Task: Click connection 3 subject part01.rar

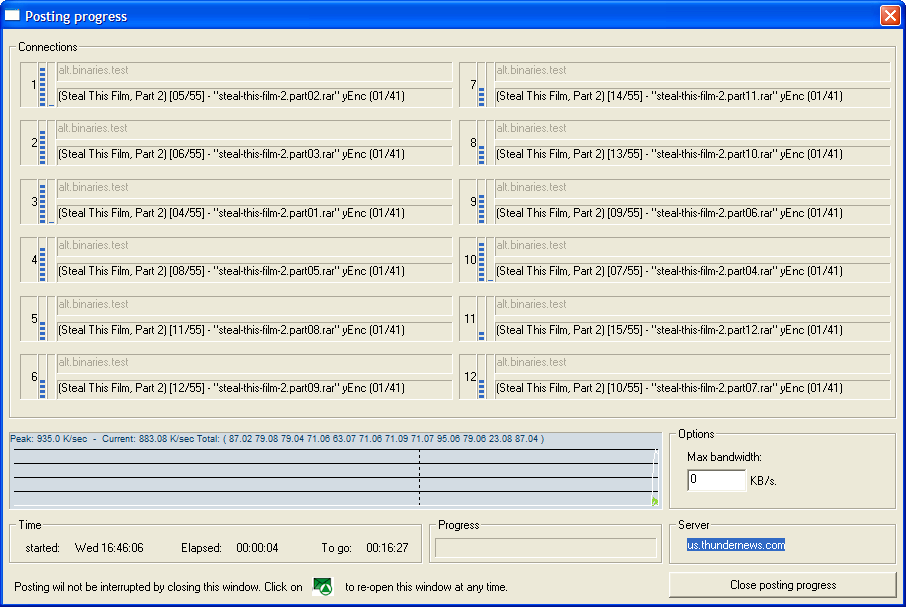Action: point(254,214)
